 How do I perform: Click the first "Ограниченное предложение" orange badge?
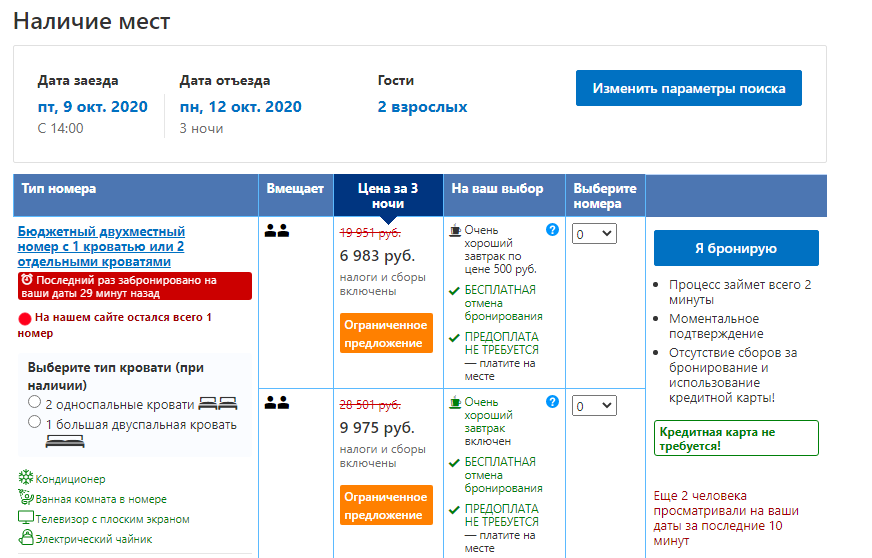(386, 333)
